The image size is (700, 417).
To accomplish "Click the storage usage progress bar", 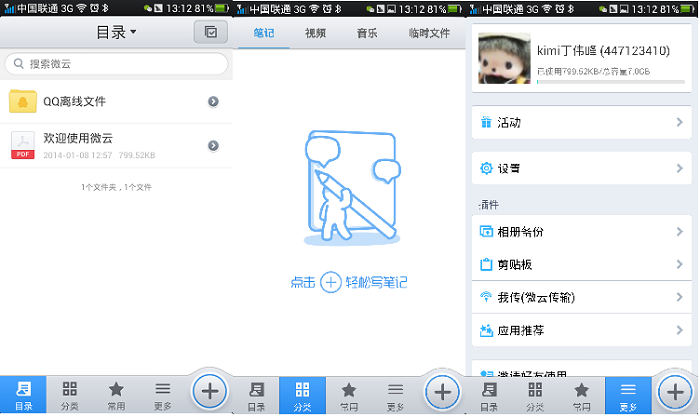I will click(611, 82).
